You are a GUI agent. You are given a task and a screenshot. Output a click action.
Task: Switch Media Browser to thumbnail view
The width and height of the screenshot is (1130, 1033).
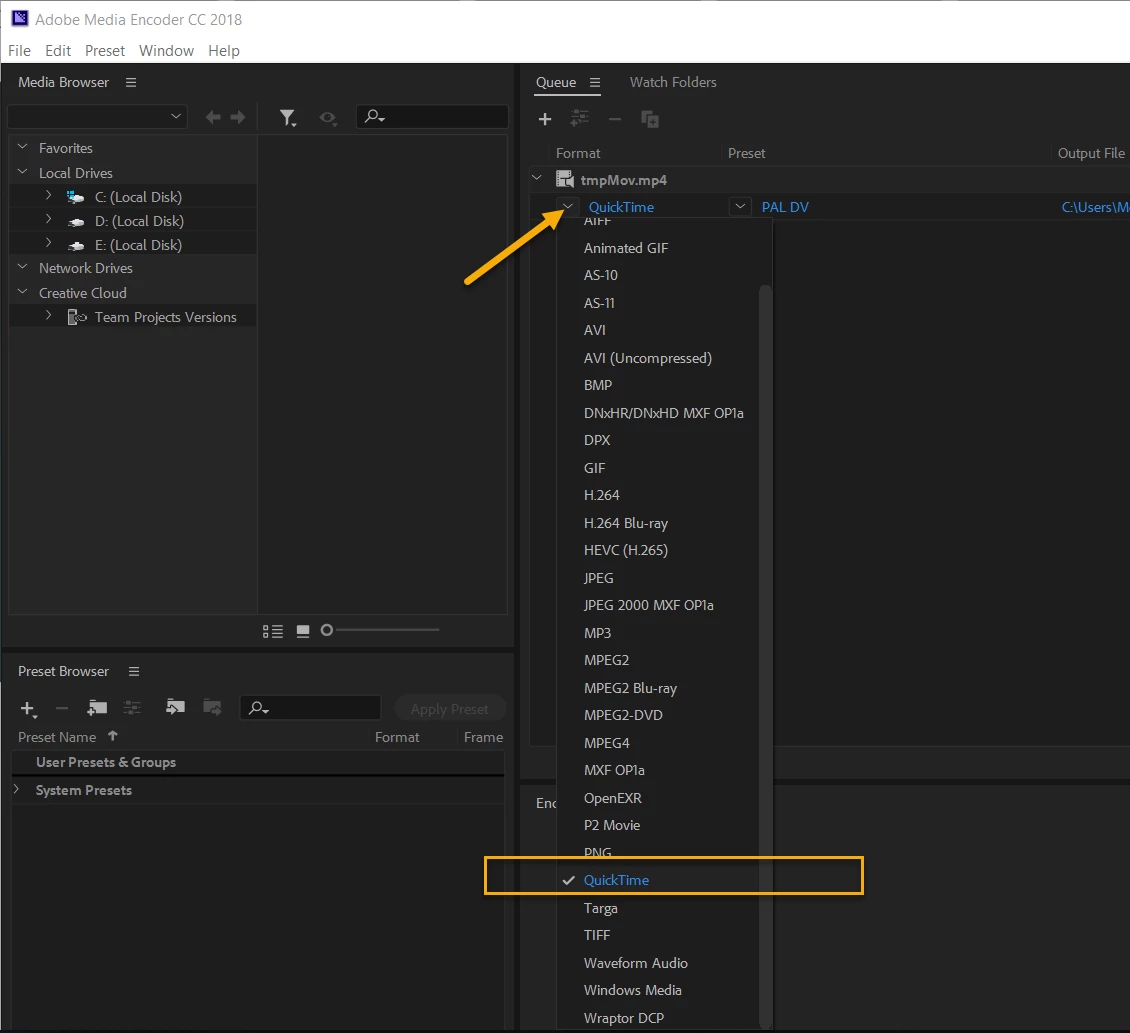point(303,631)
